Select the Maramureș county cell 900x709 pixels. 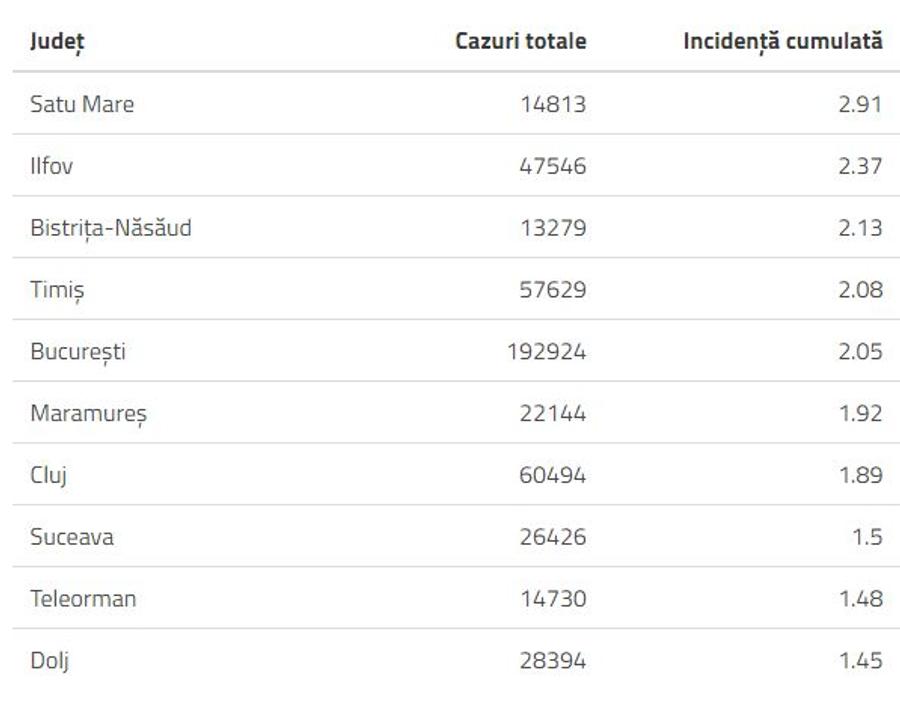click(88, 414)
